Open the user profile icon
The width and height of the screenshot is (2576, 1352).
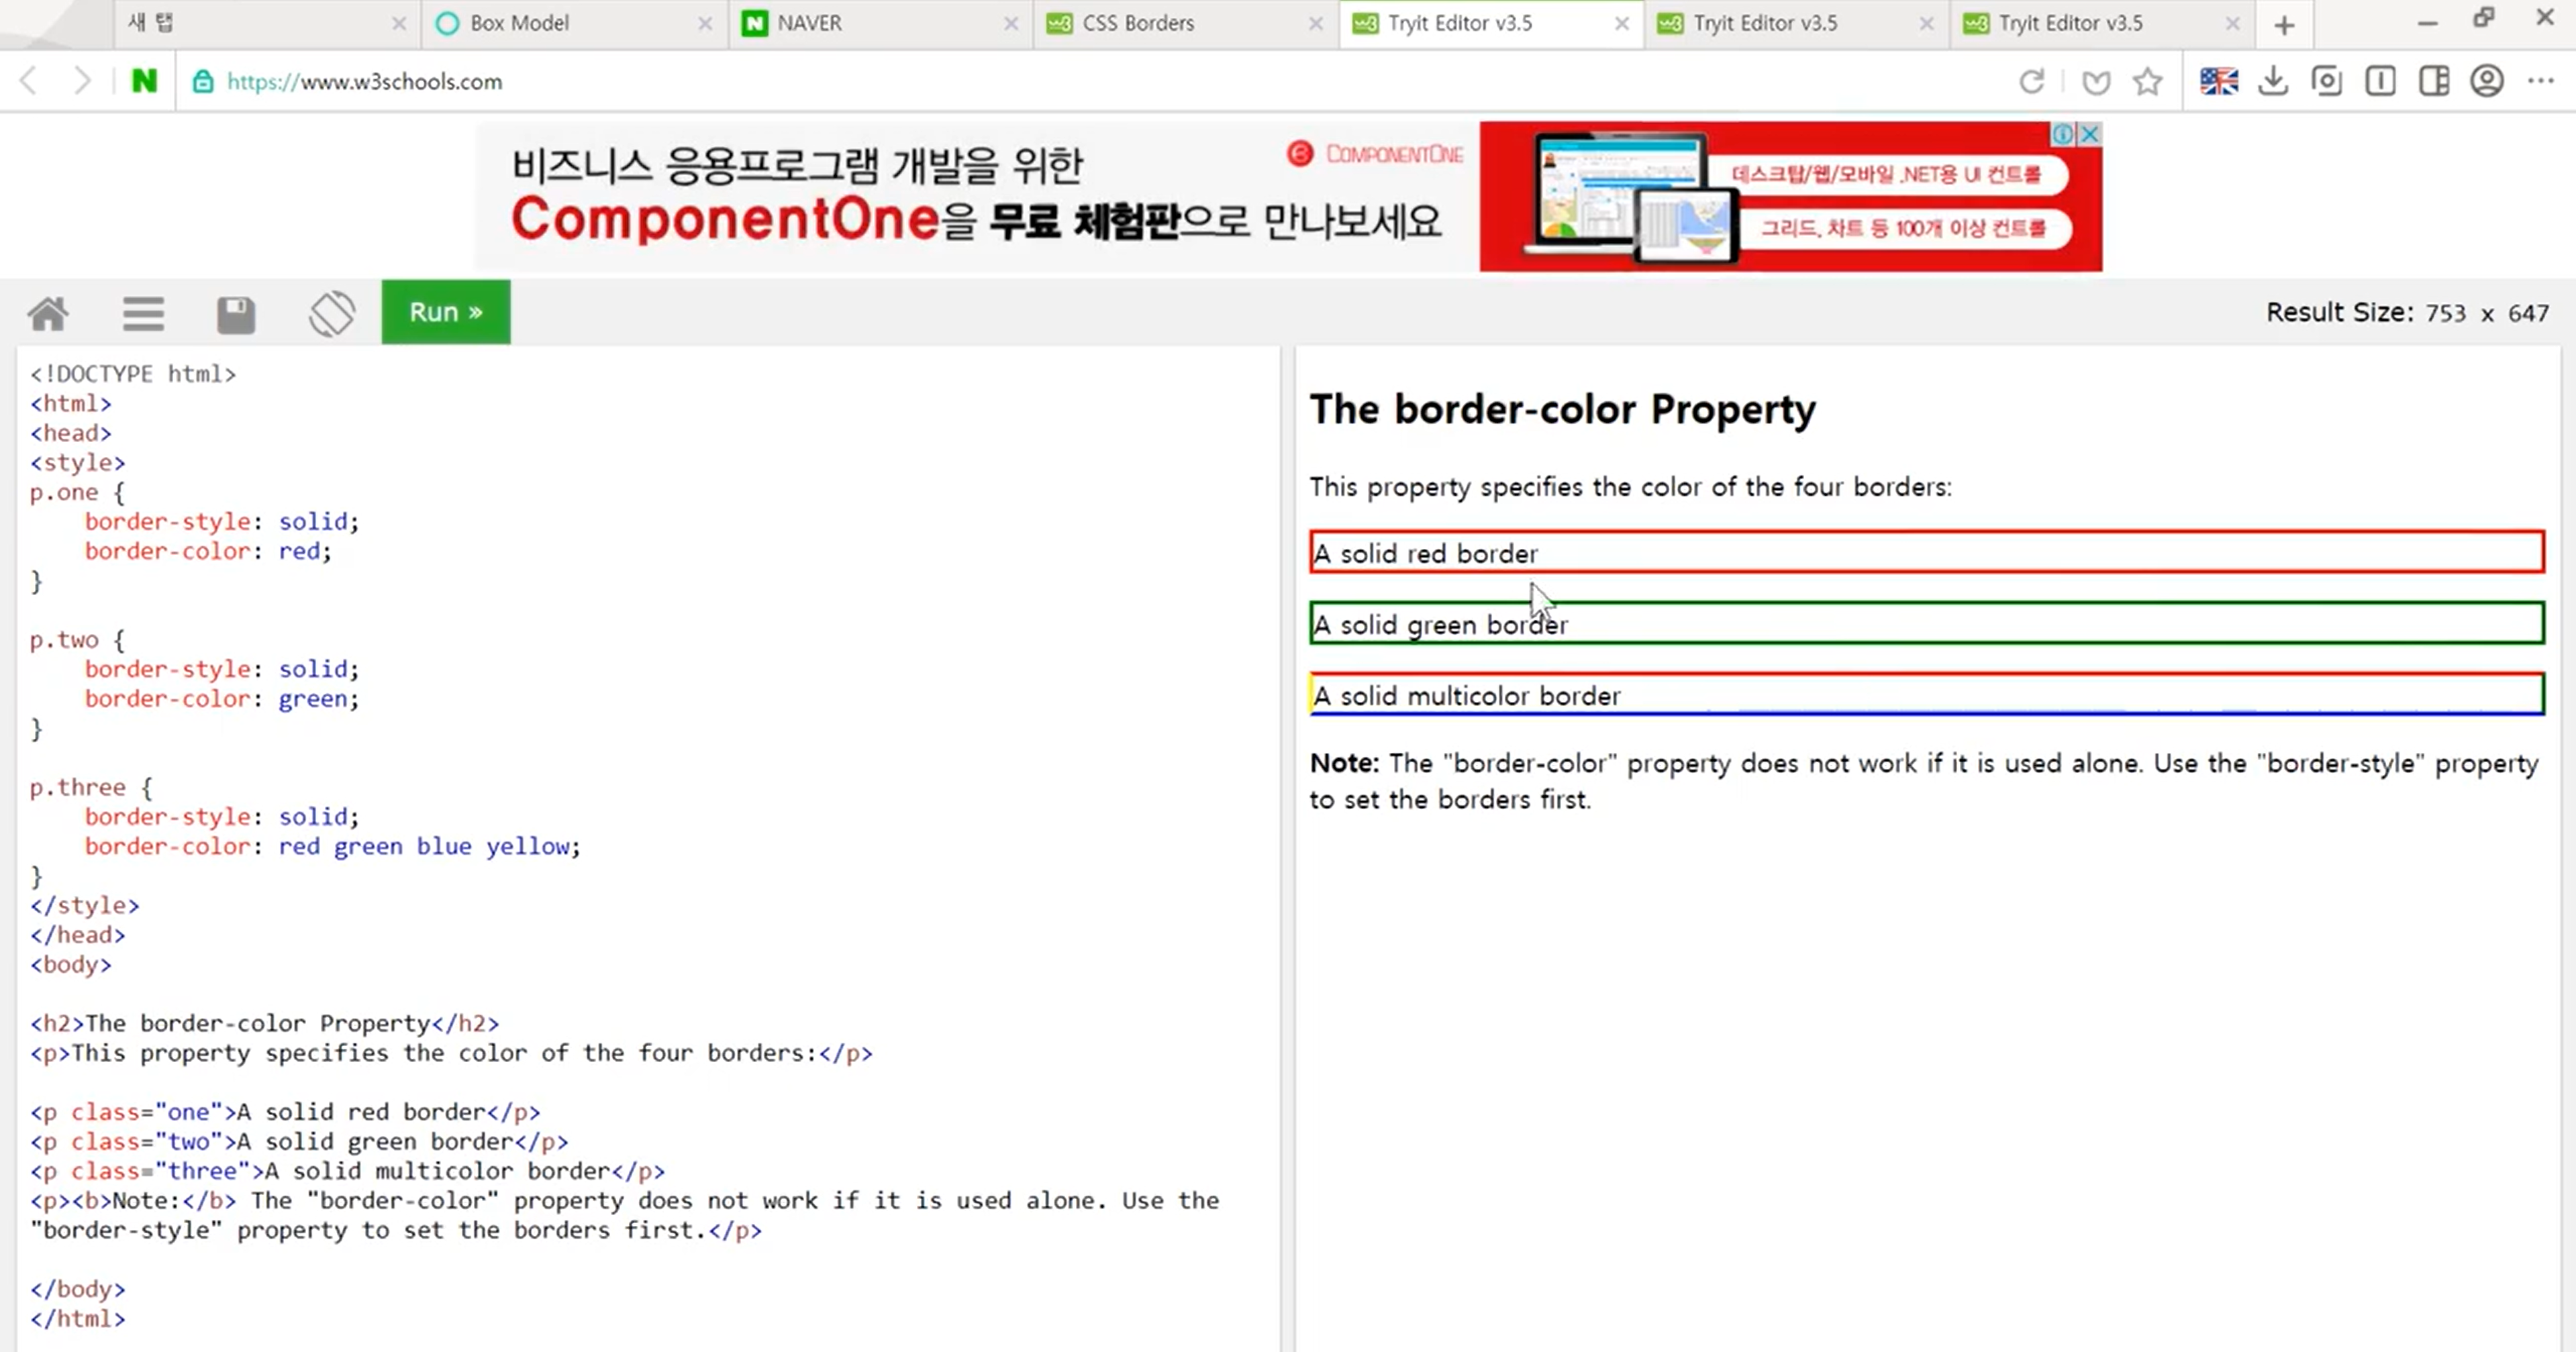(x=2487, y=81)
